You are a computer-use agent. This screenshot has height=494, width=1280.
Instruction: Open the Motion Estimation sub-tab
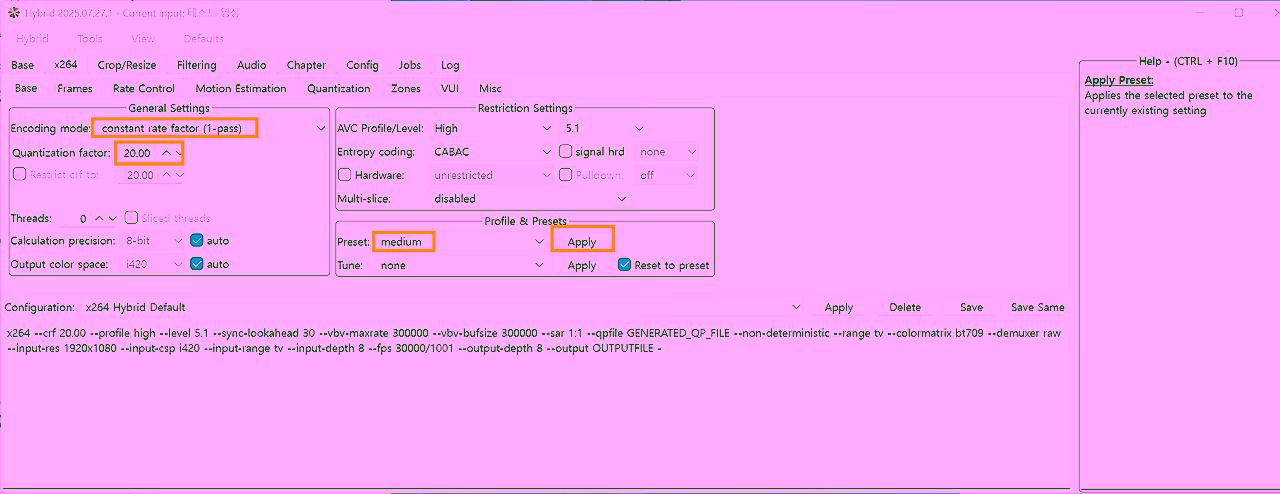pos(241,88)
